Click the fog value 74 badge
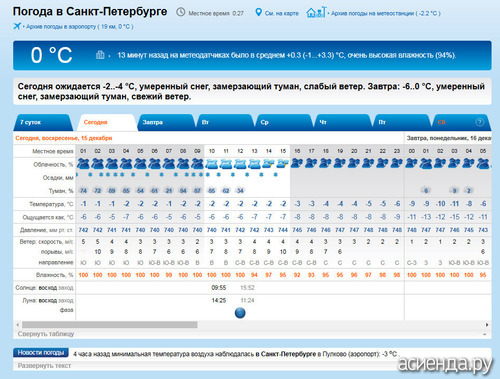 (83, 191)
